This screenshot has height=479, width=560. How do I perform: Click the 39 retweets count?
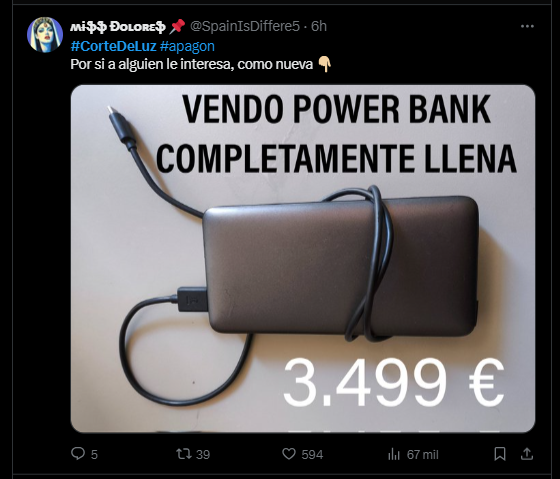[203, 454]
